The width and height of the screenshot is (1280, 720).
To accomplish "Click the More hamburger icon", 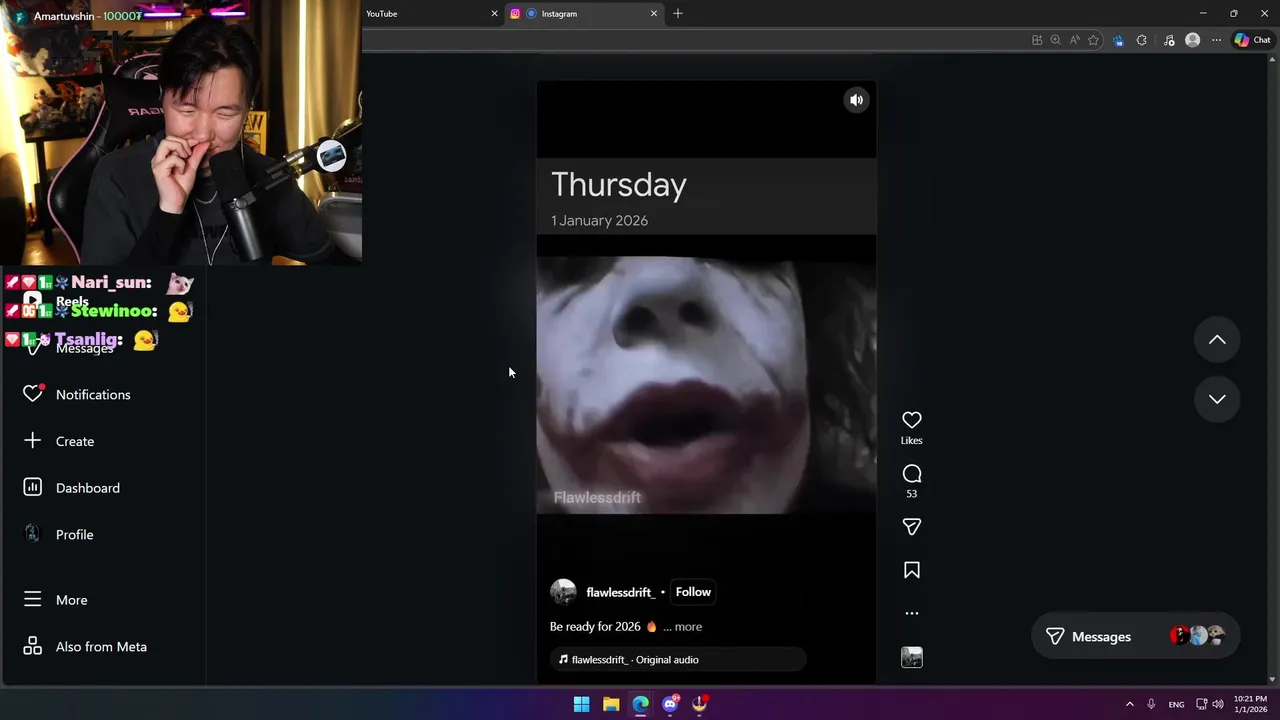I will pos(33,600).
